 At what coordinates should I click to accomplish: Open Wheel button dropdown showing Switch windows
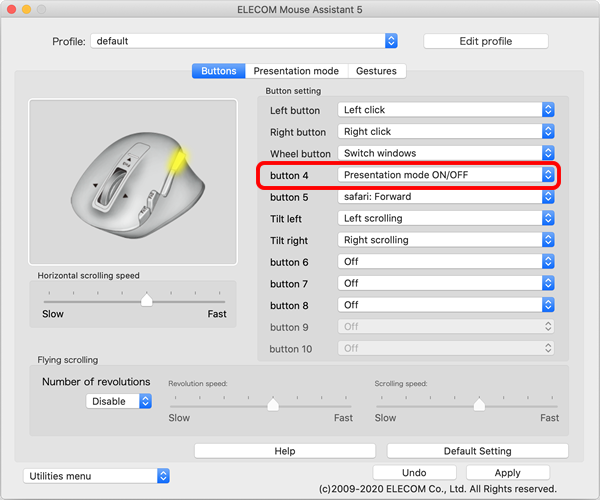click(446, 153)
